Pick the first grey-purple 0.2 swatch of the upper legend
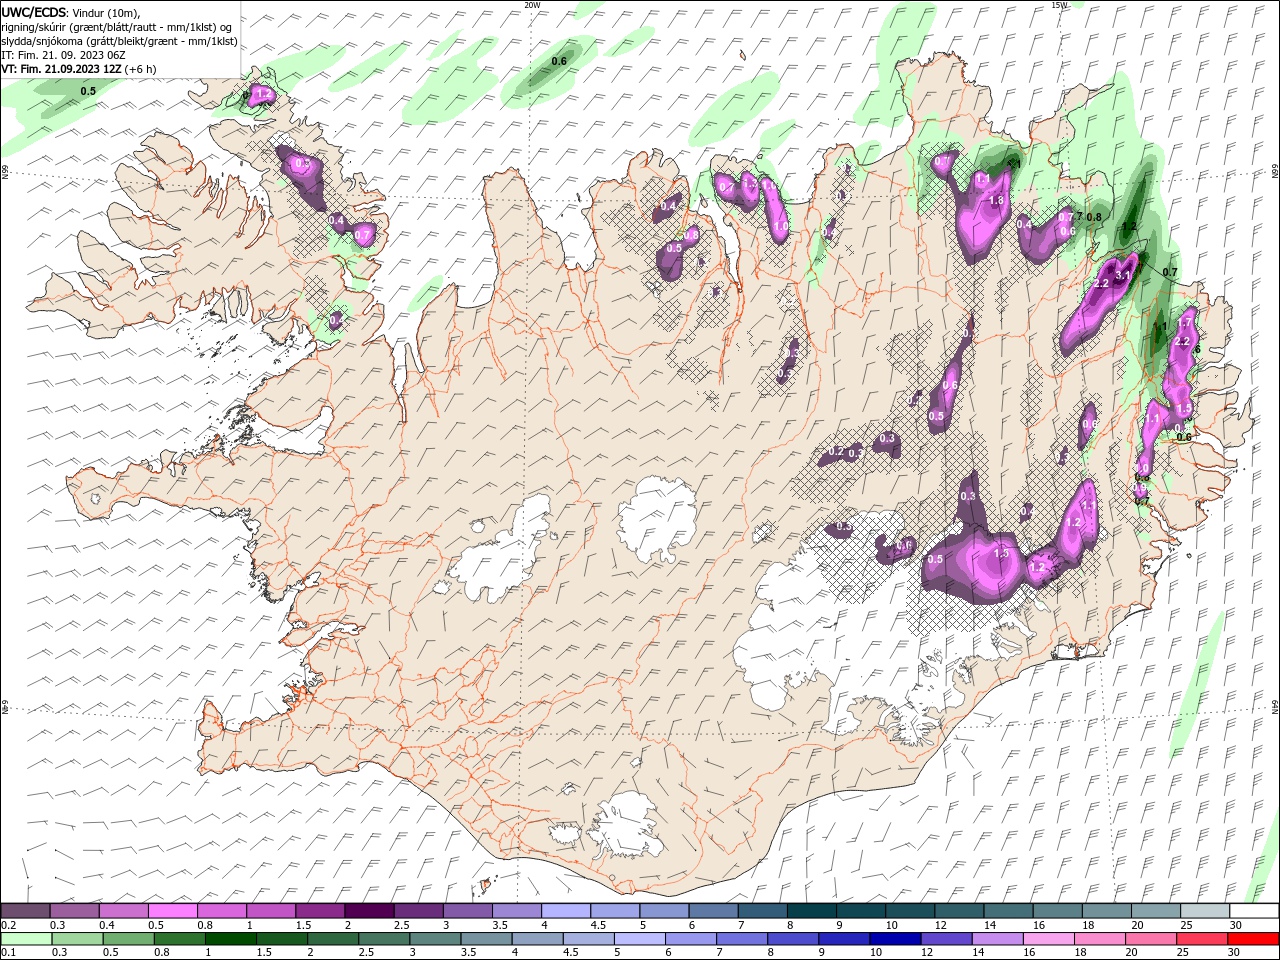The height and width of the screenshot is (960, 1280). point(26,911)
